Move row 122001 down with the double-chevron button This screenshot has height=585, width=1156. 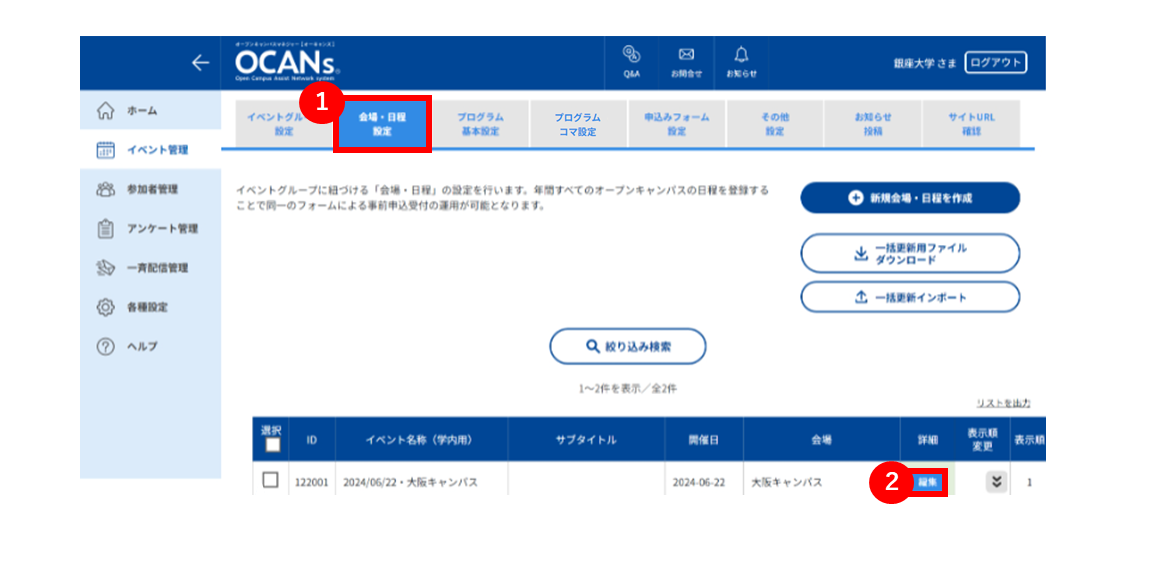coord(996,482)
